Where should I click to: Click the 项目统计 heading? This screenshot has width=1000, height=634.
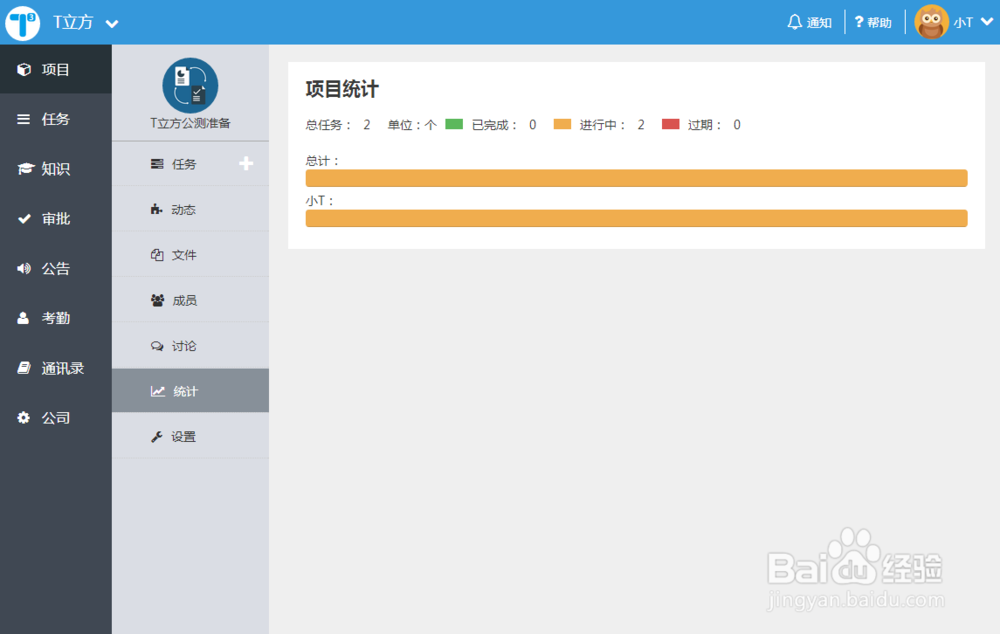(342, 89)
